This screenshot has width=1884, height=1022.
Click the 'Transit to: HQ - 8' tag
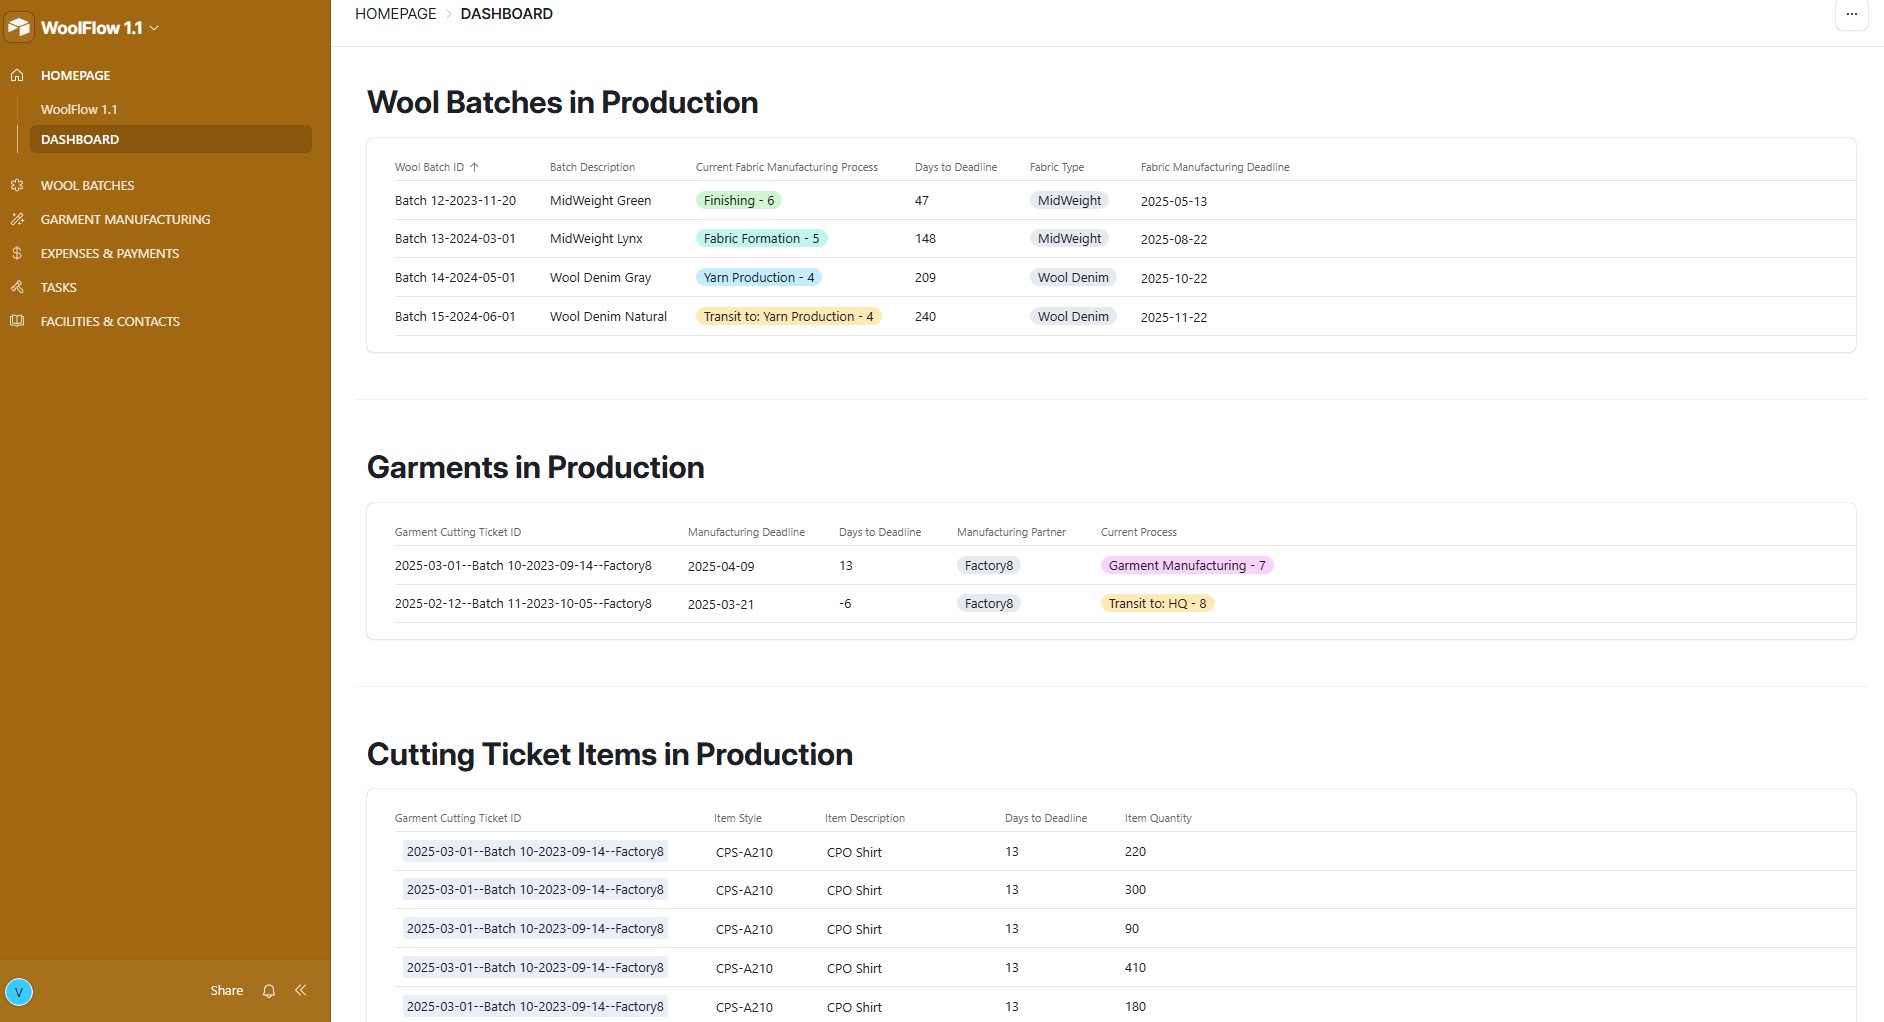1157,603
